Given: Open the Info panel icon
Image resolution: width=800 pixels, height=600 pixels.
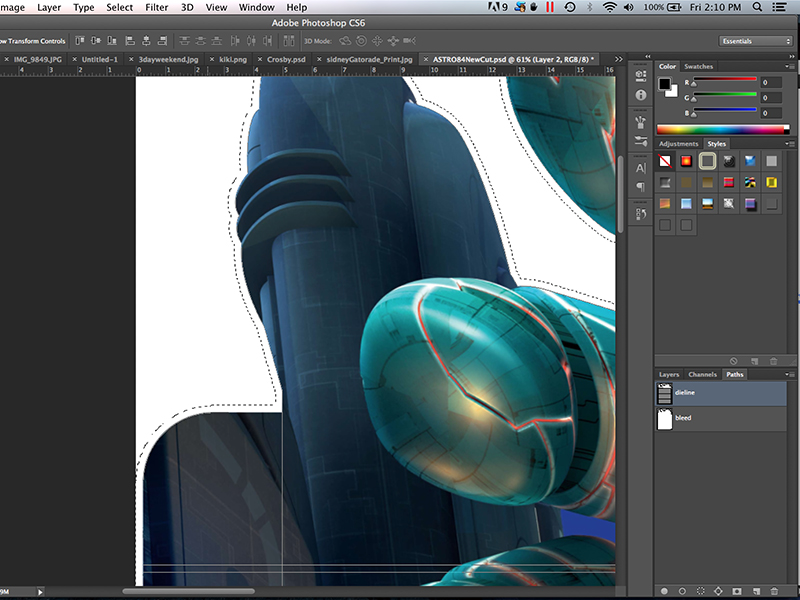Looking at the screenshot, I should (x=641, y=95).
